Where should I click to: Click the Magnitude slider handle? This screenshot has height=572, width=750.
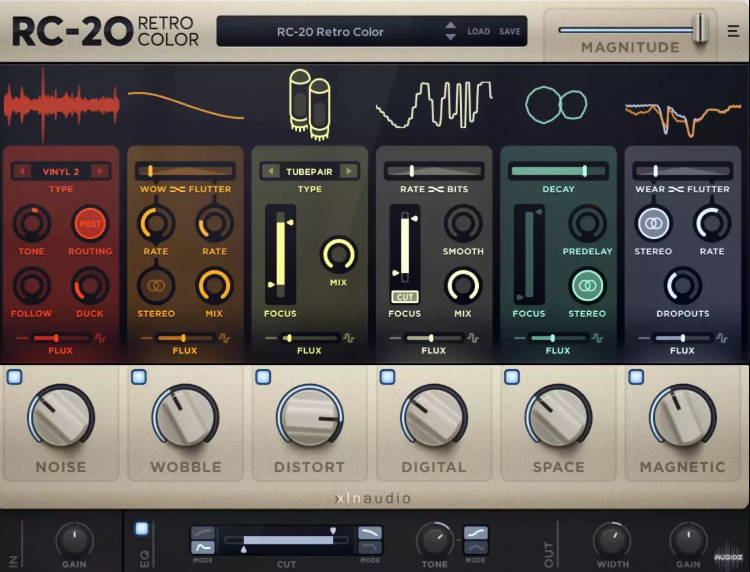701,29
